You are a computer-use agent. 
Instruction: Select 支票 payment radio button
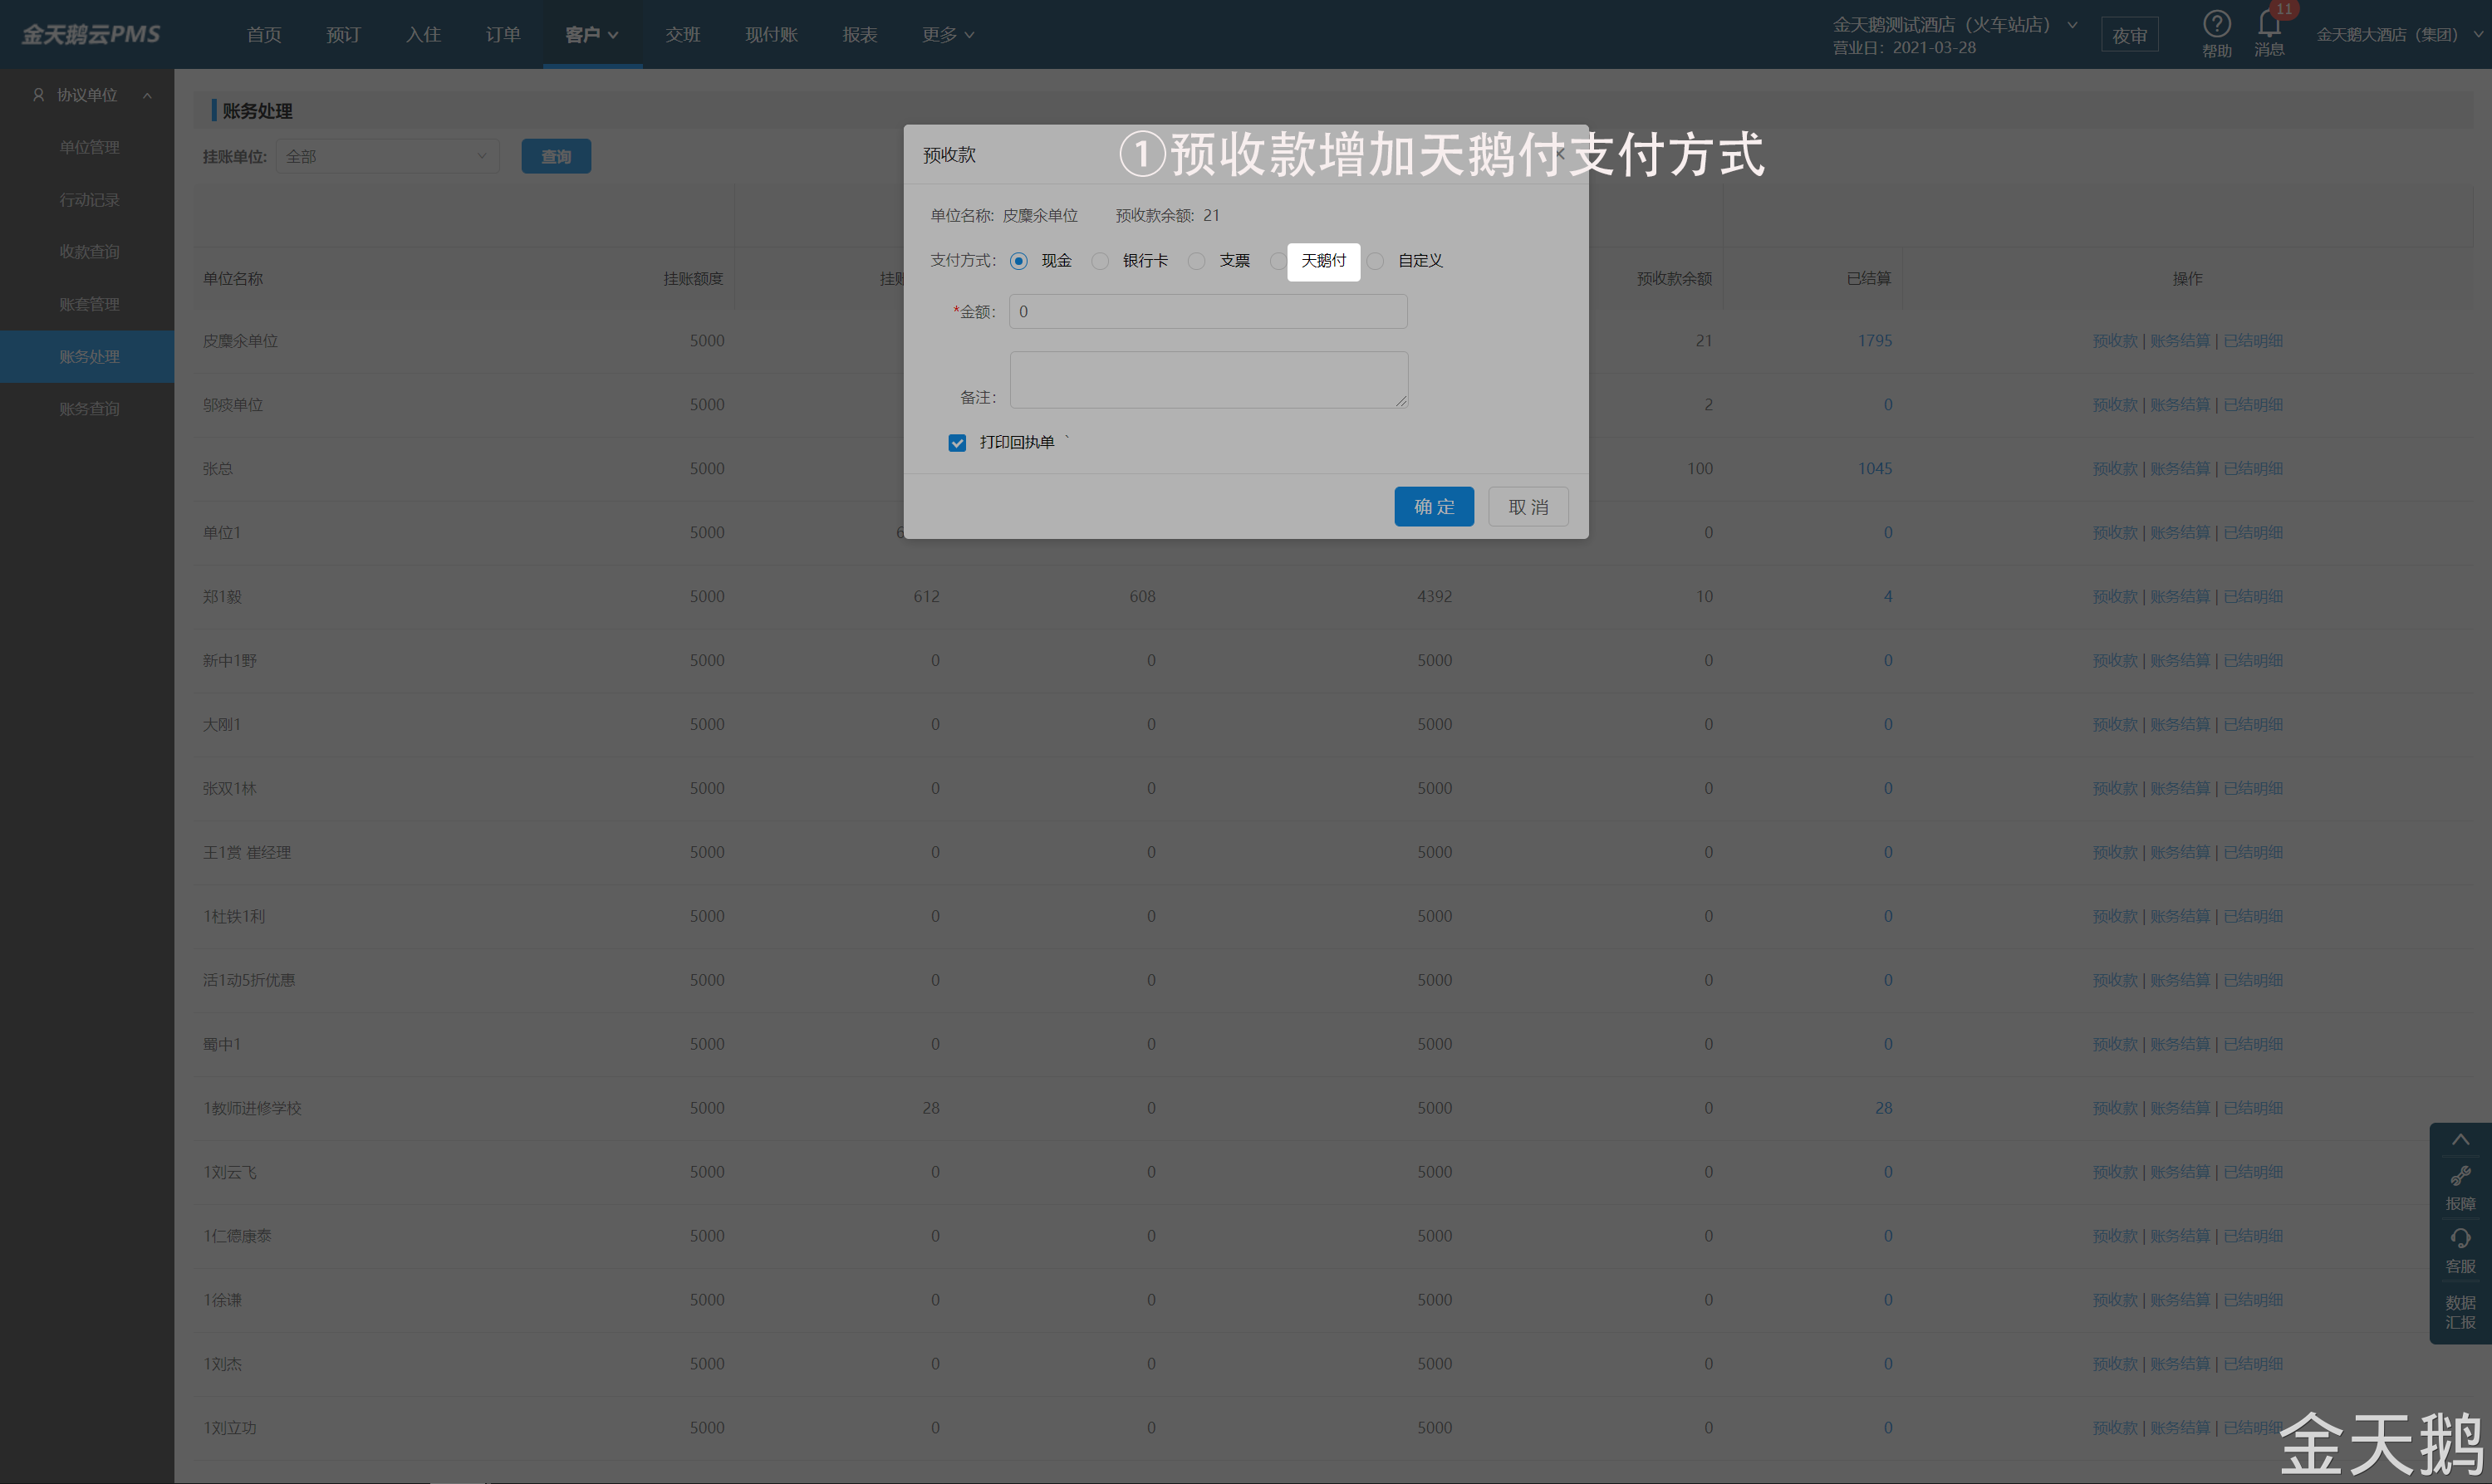[x=1196, y=261]
